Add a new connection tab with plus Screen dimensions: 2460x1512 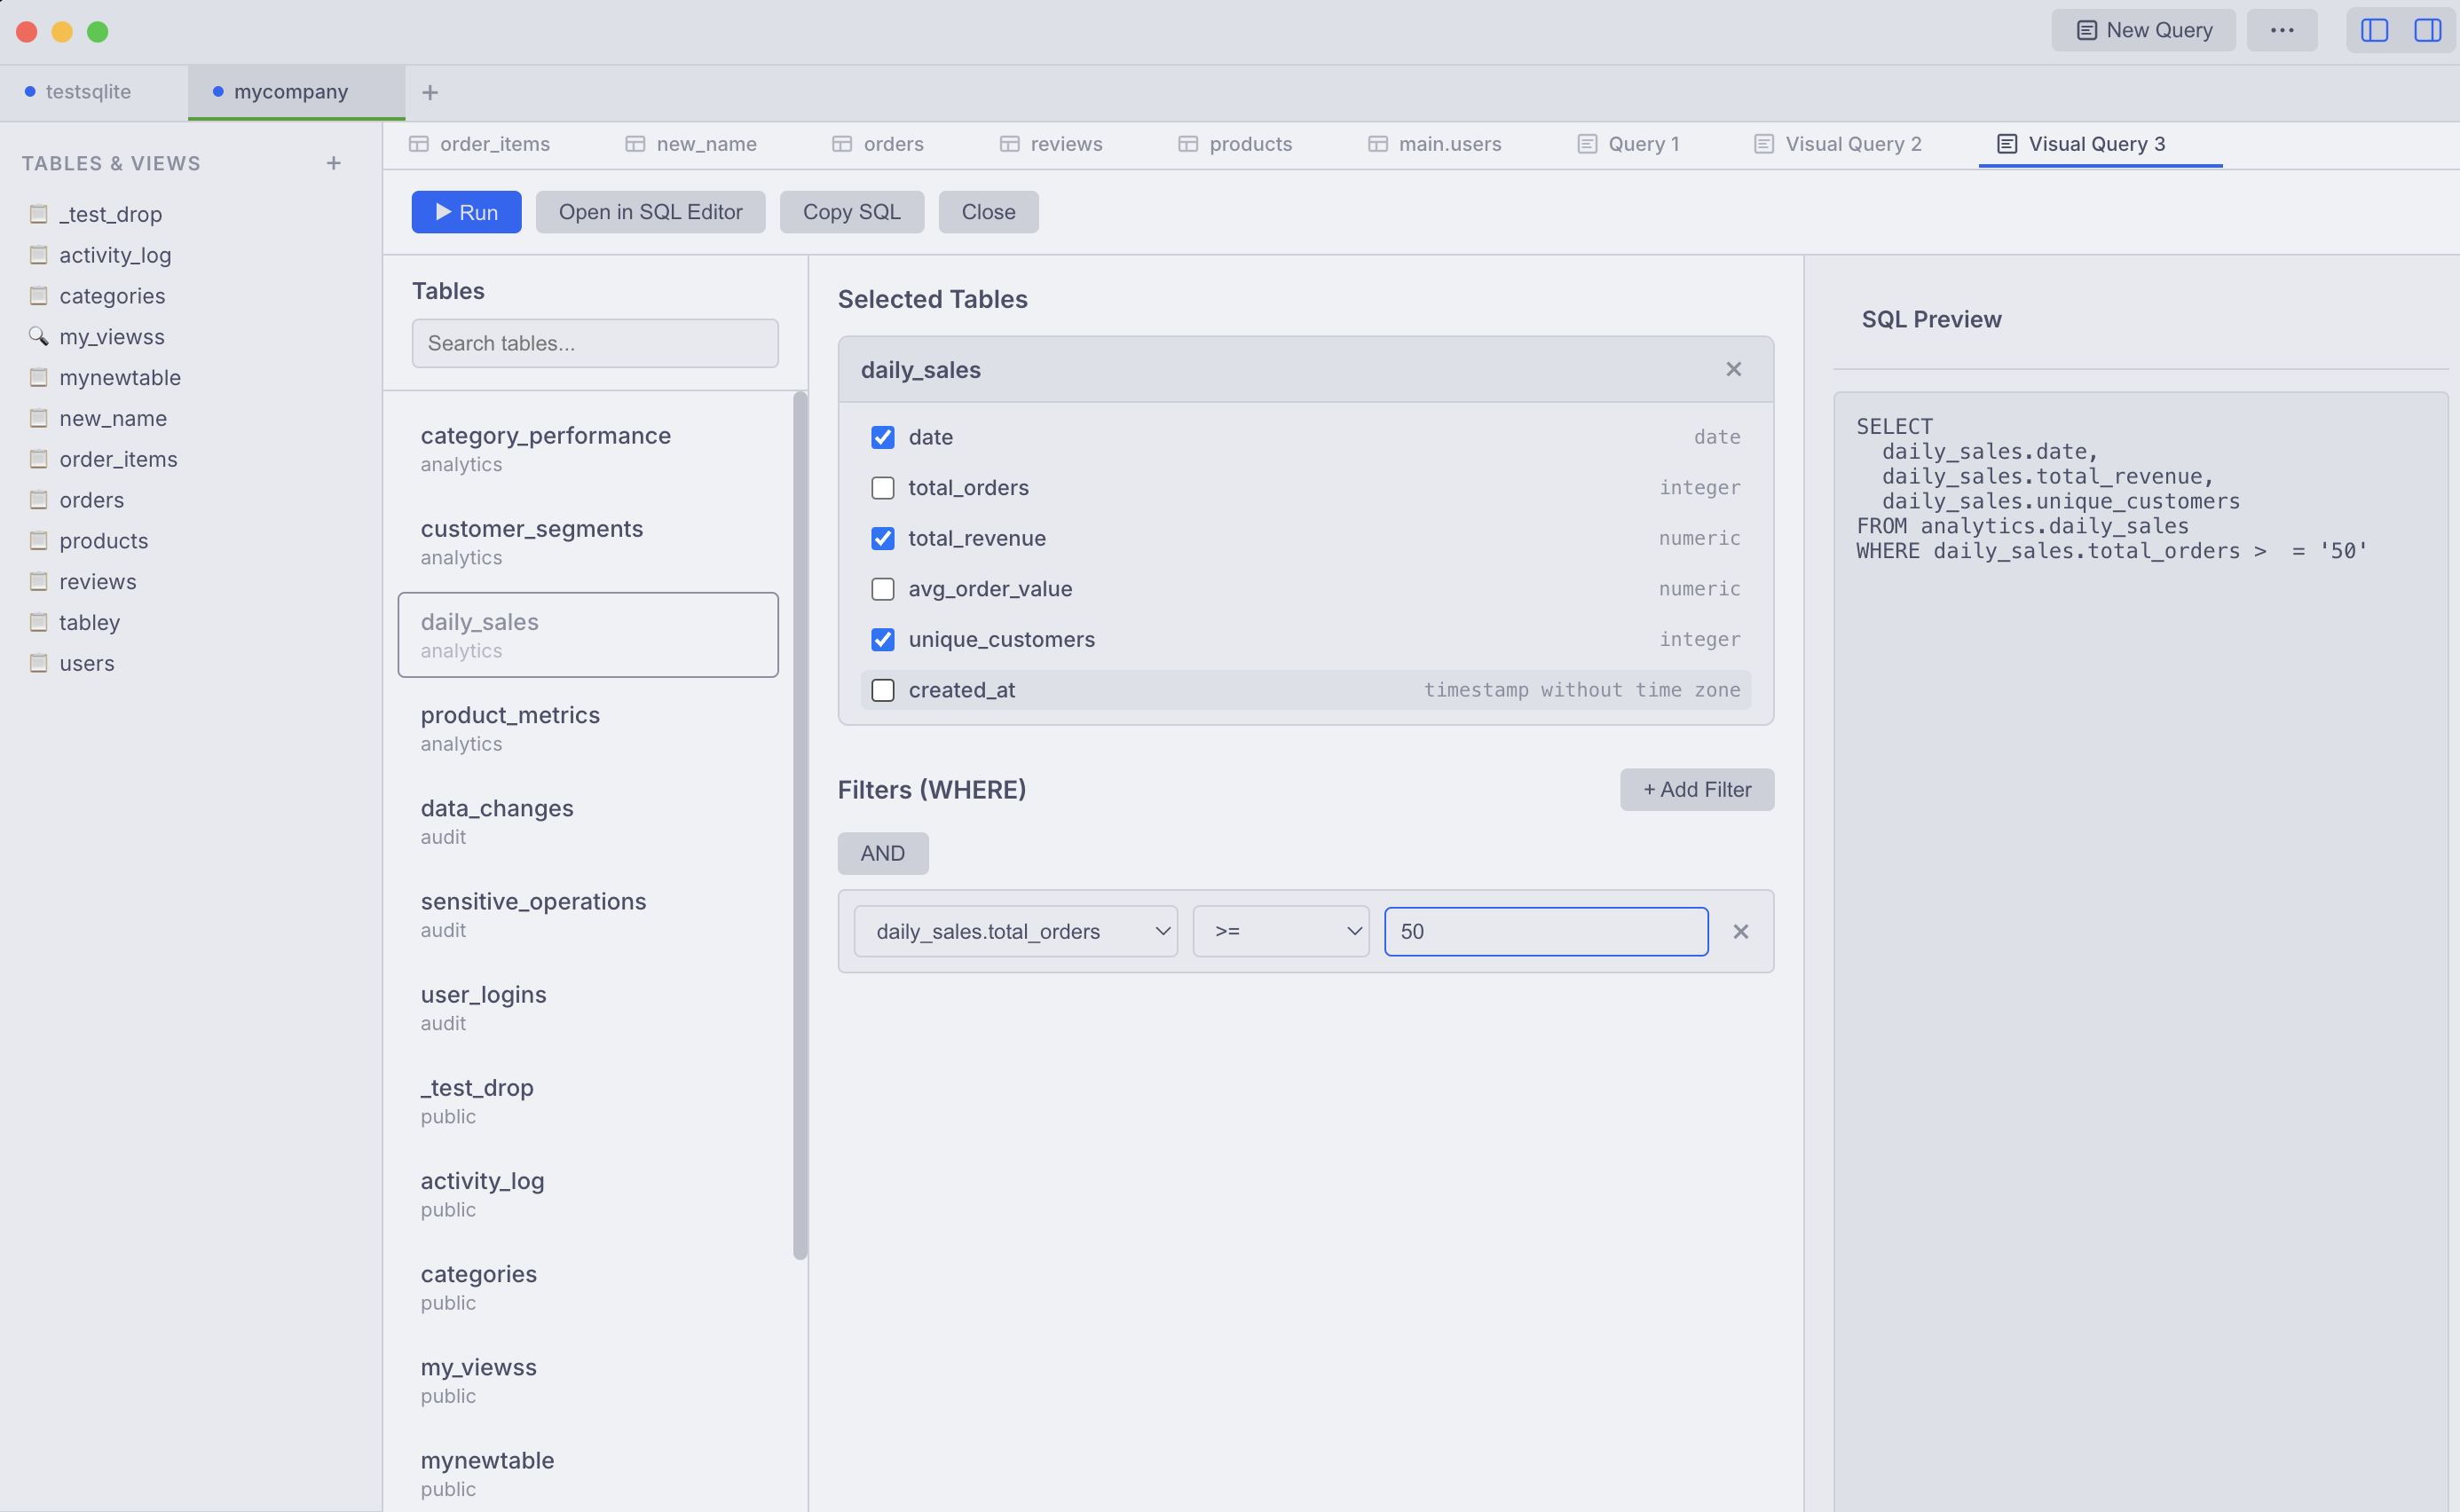(x=430, y=92)
